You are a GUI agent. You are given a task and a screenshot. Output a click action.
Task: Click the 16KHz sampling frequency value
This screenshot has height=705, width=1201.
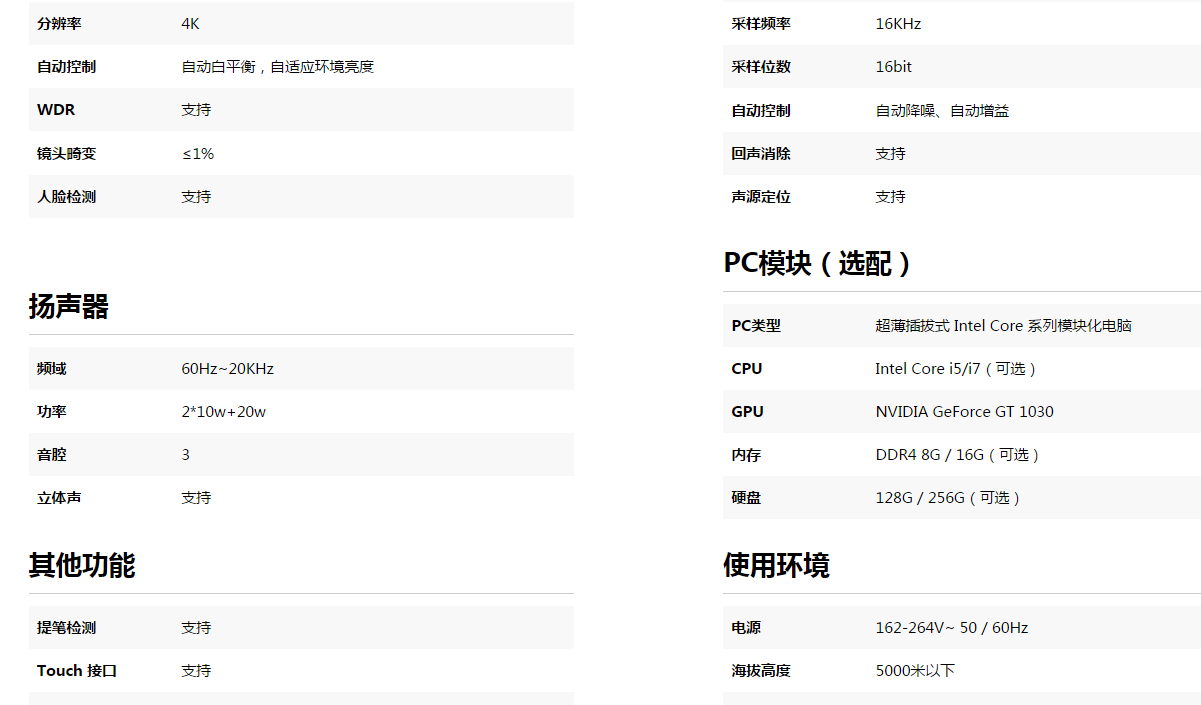(898, 24)
